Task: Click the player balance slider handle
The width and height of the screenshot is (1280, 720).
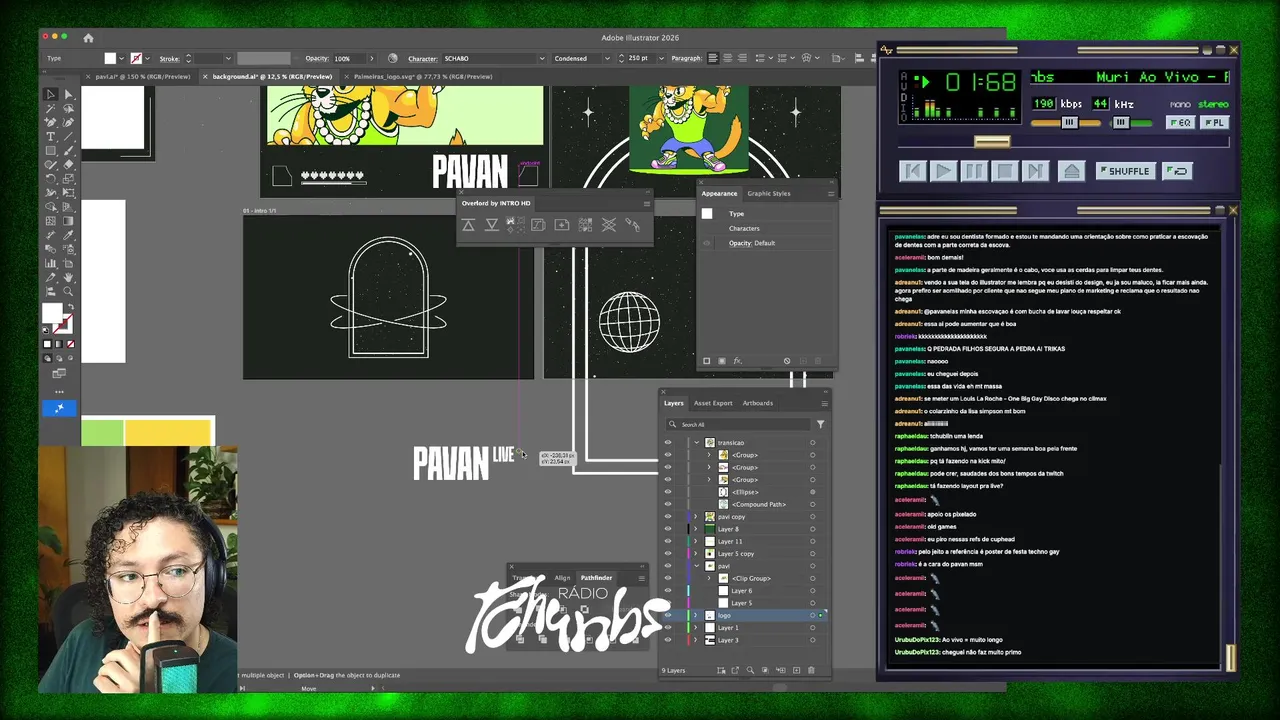Action: tap(1121, 122)
